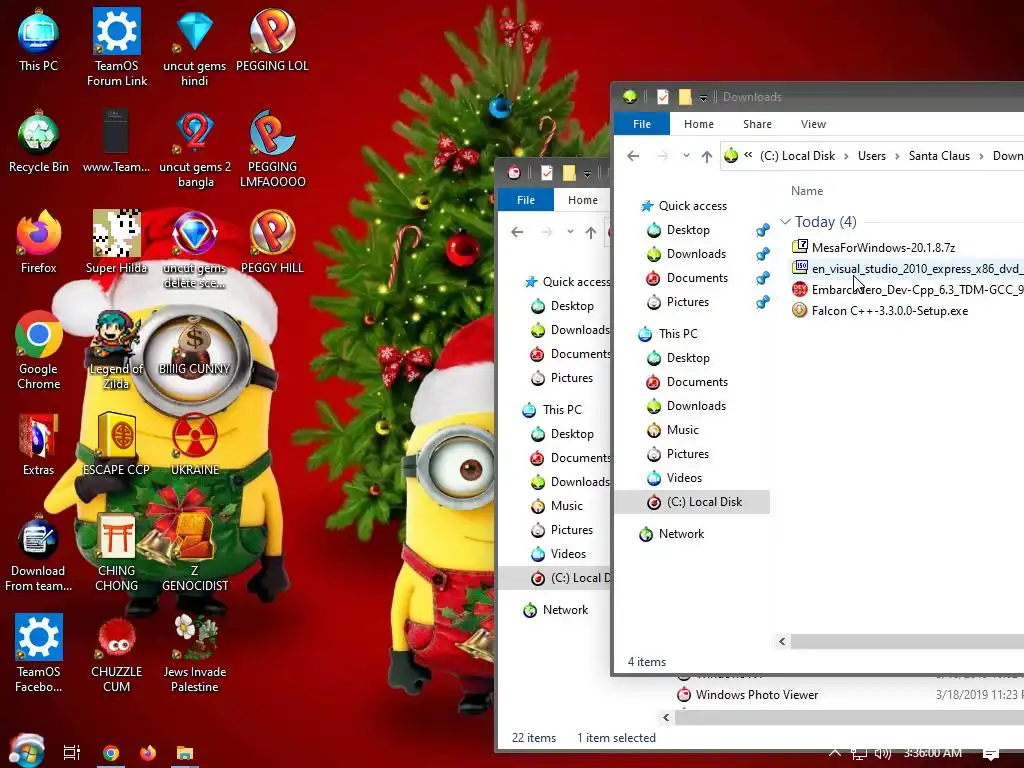1024x768 pixels.
Task: Open recent locations dropdown in Downloads window
Action: click(686, 156)
